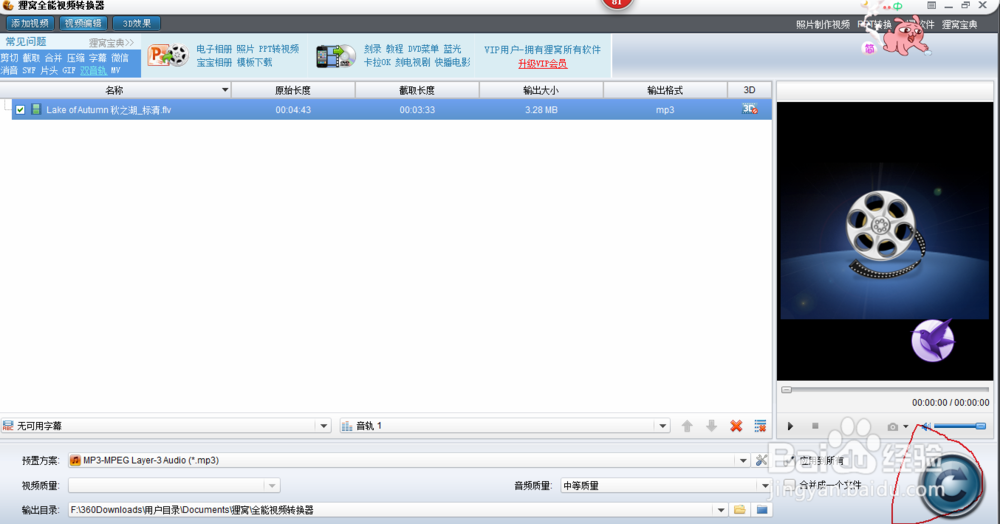Move selected file up with arrow
The image size is (1000, 524).
point(687,426)
